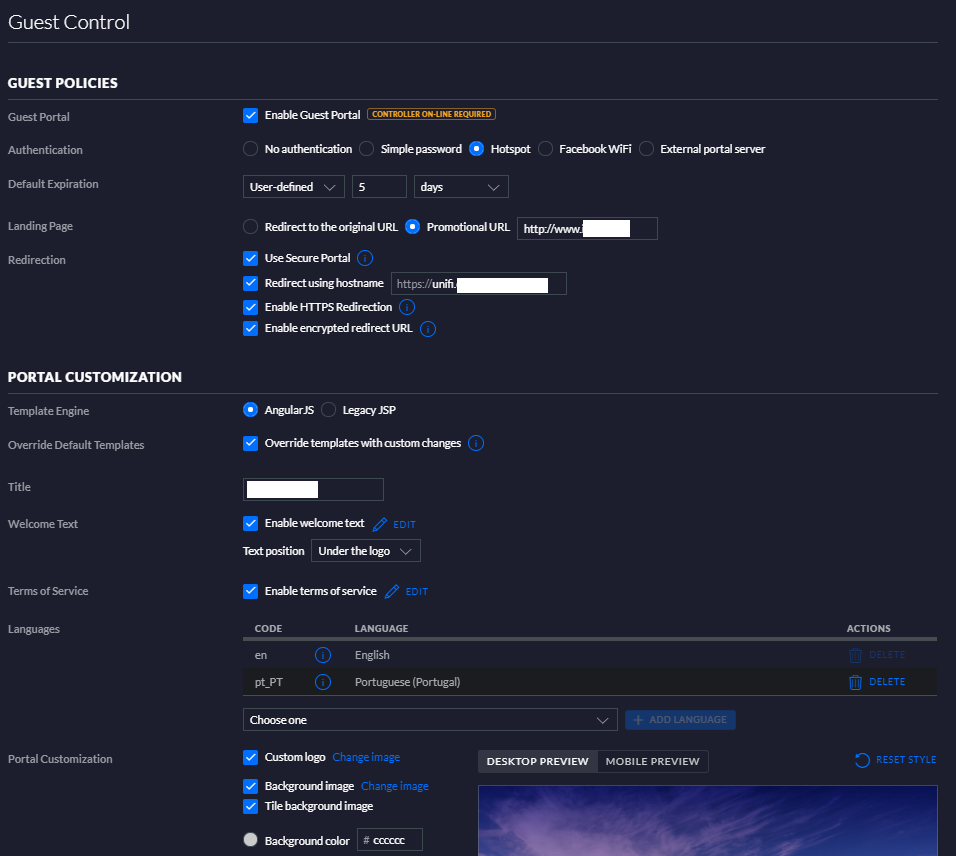Screen dimensions: 956x856
Task: Click the Background color hex input field
Action: coord(395,841)
